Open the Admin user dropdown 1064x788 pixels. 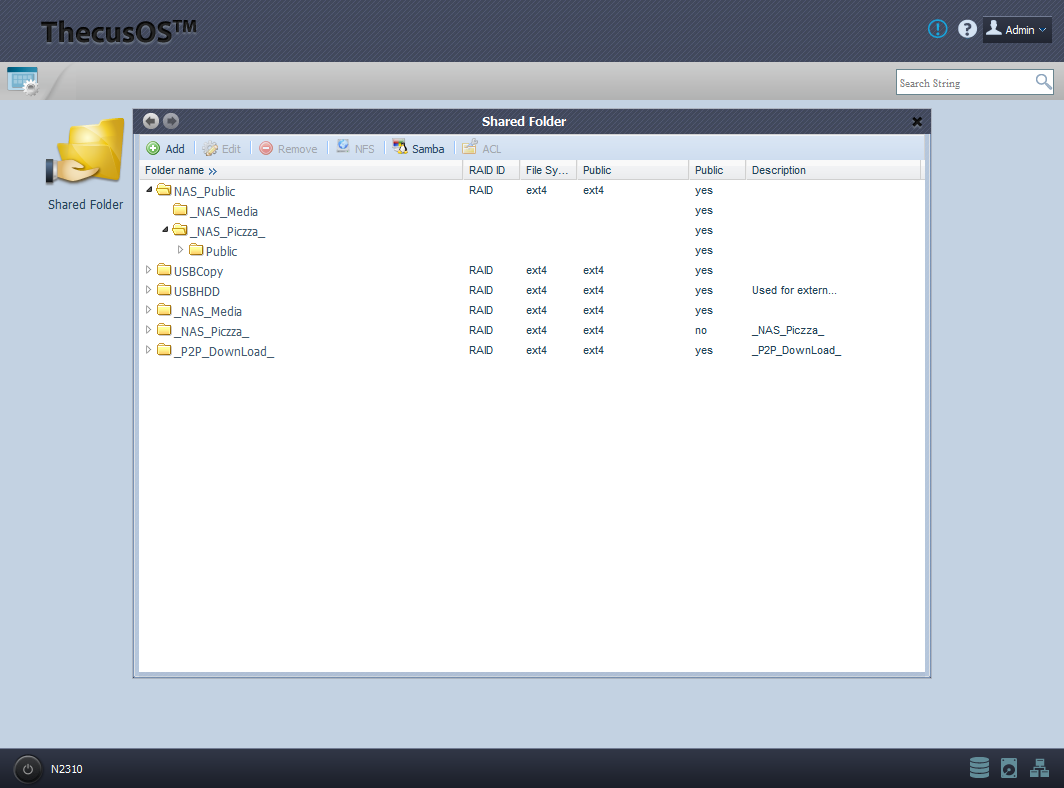[1017, 29]
